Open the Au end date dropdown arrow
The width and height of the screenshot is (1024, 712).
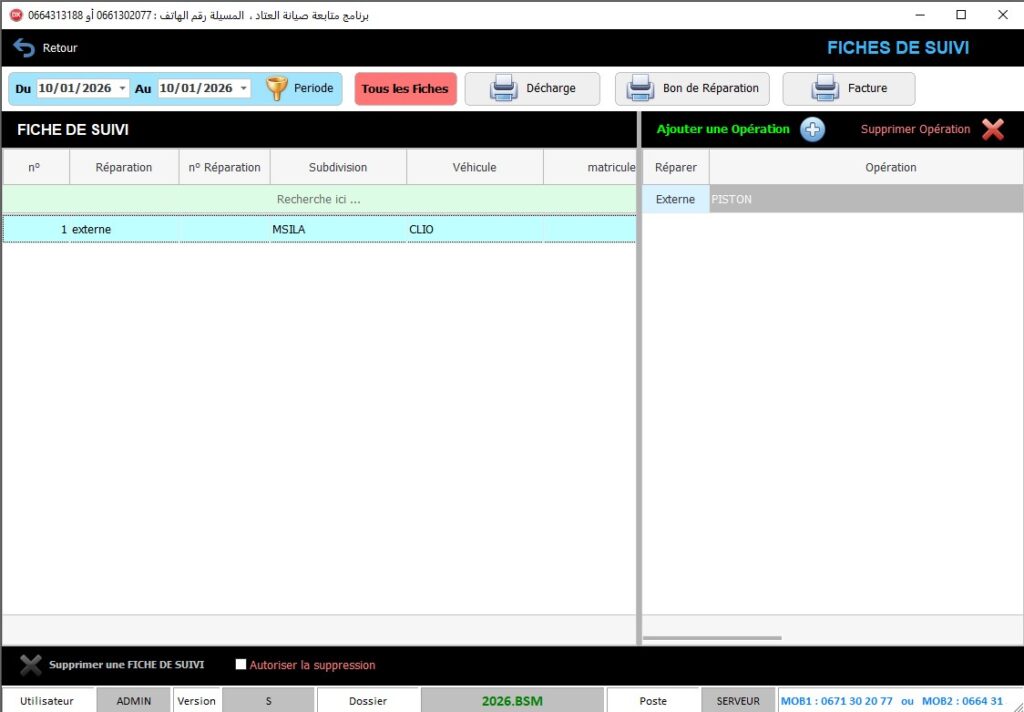pyautogui.click(x=244, y=89)
